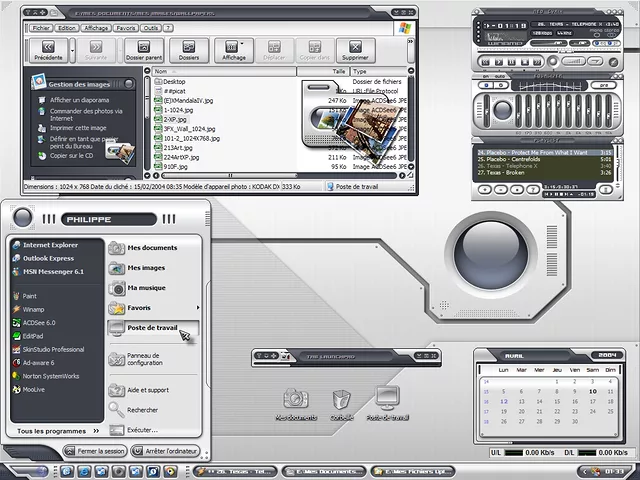Expand Tous les programmes list
The width and height of the screenshot is (640, 480).
point(52,431)
